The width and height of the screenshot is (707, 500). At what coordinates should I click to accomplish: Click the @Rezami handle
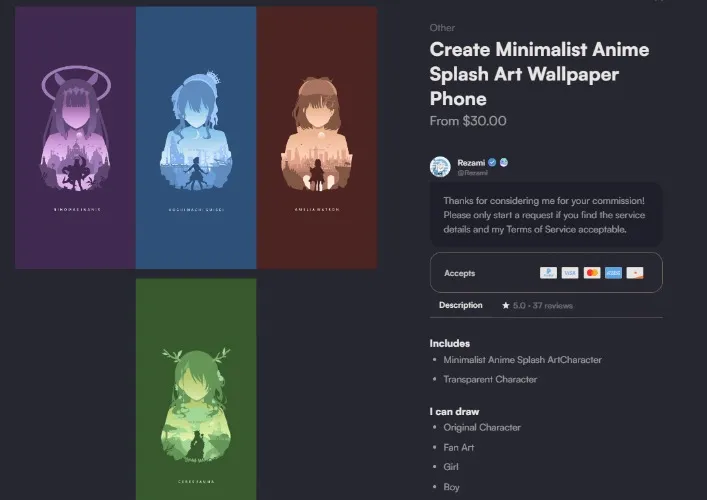[x=473, y=173]
